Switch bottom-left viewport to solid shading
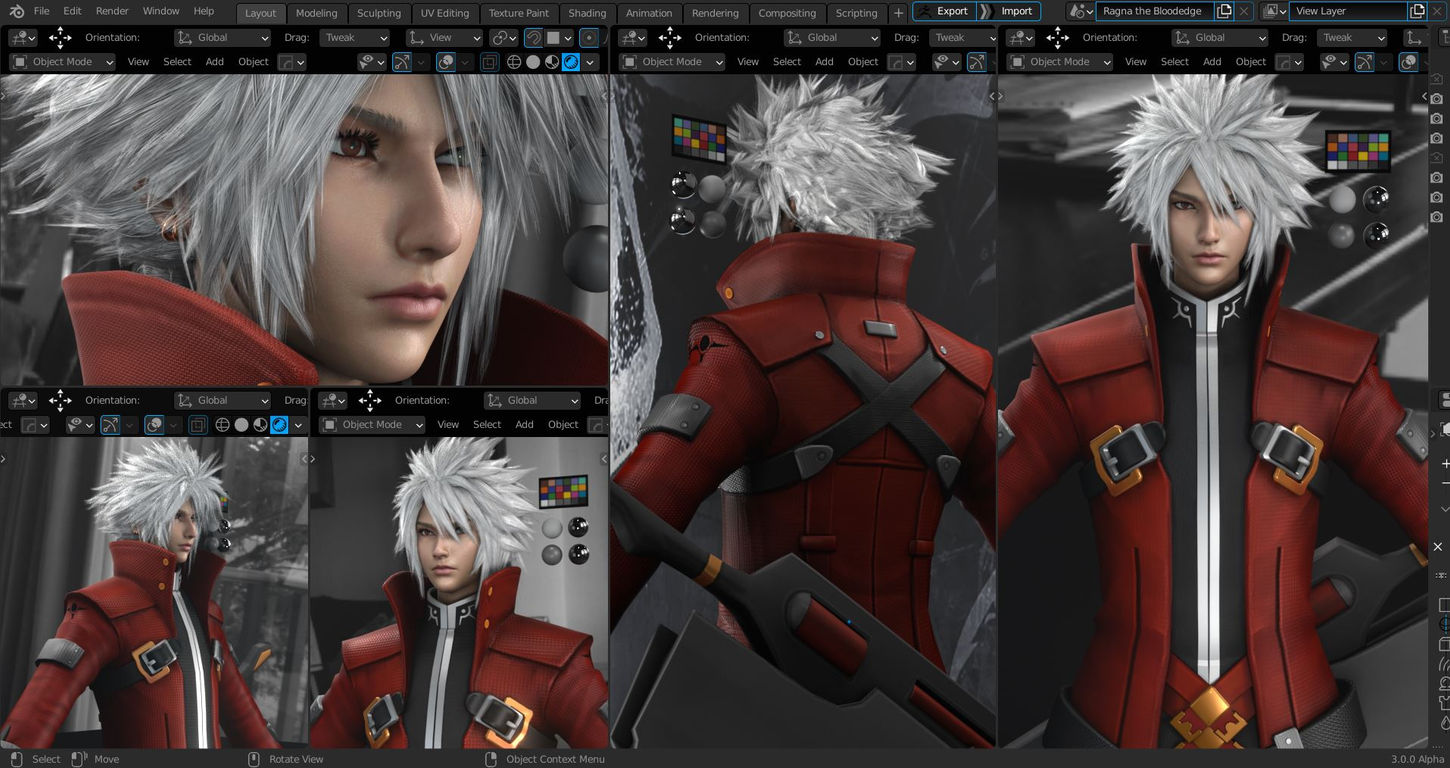 242,425
